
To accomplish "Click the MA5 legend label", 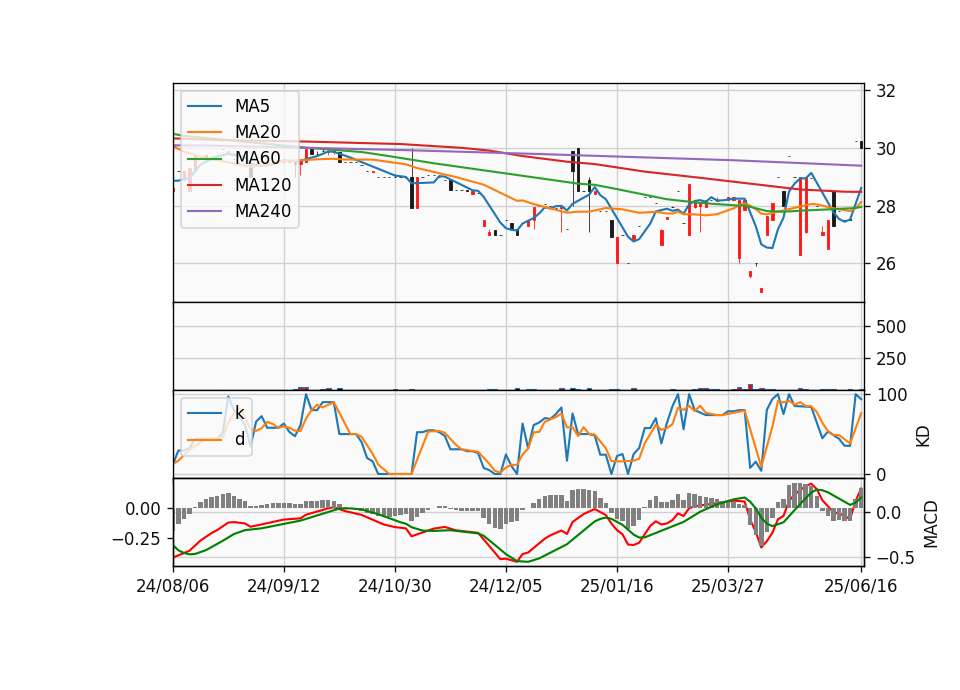I will [252, 106].
